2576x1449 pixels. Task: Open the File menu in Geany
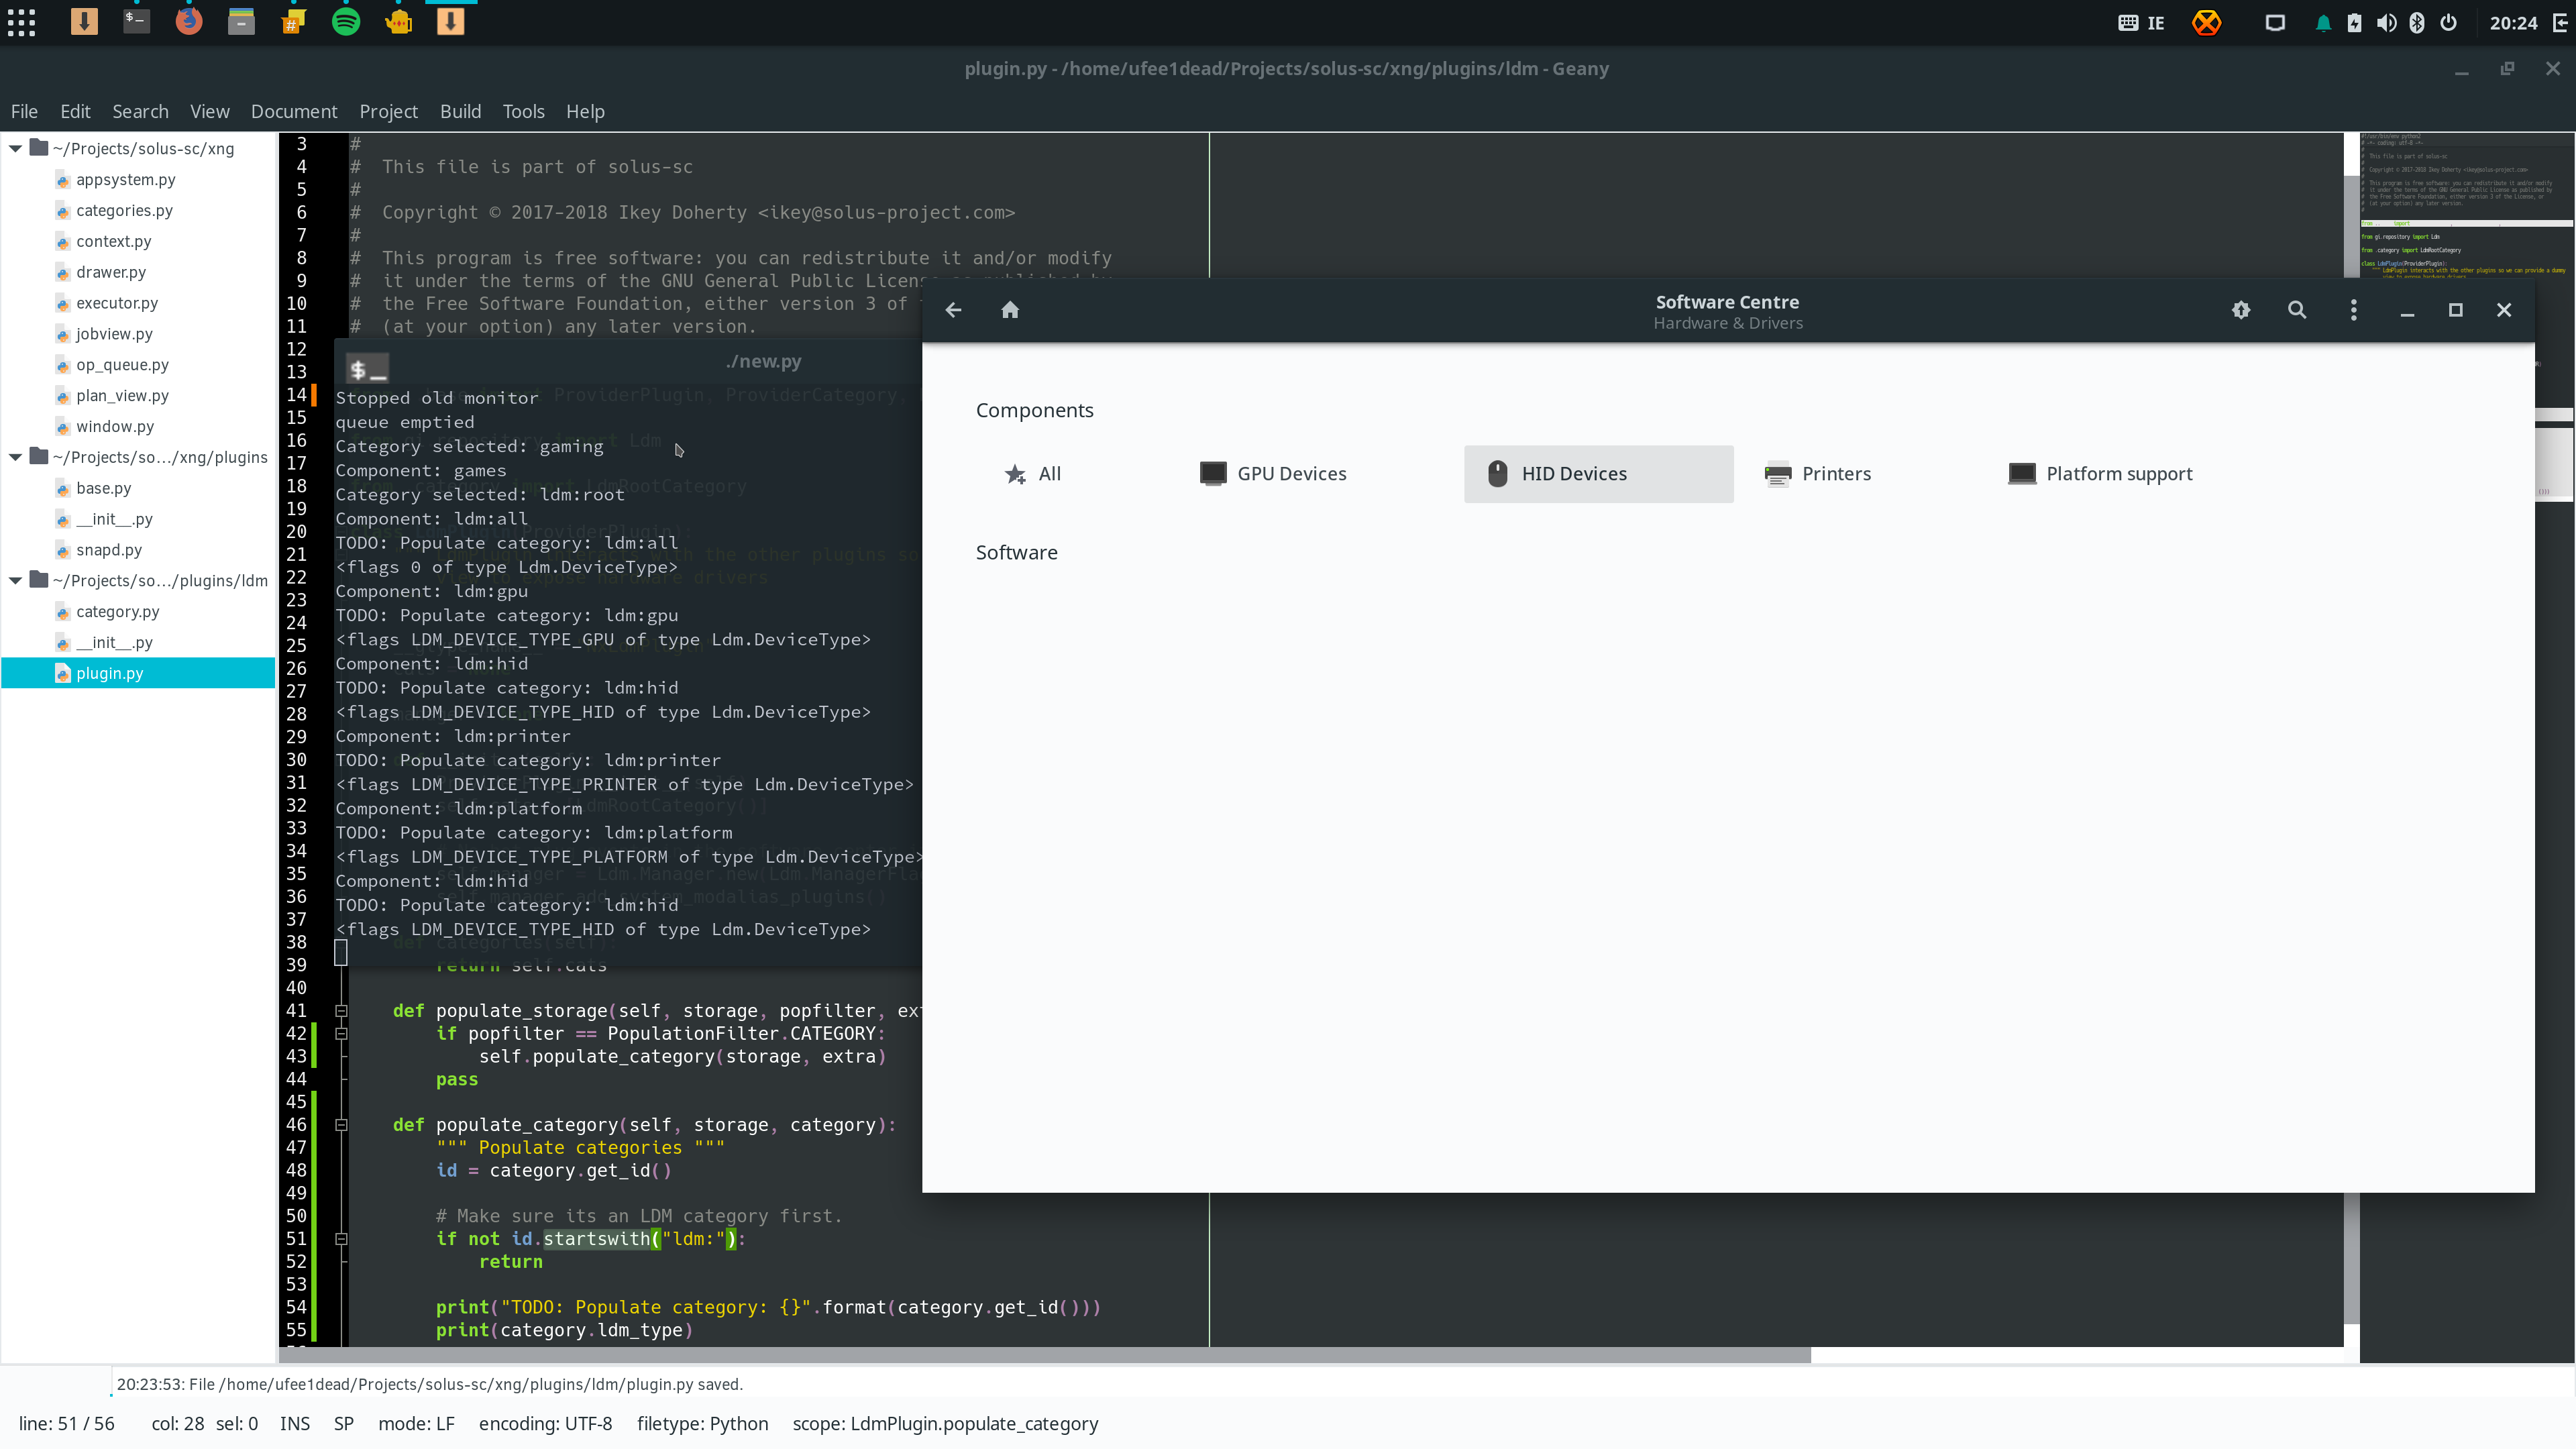pos(24,111)
